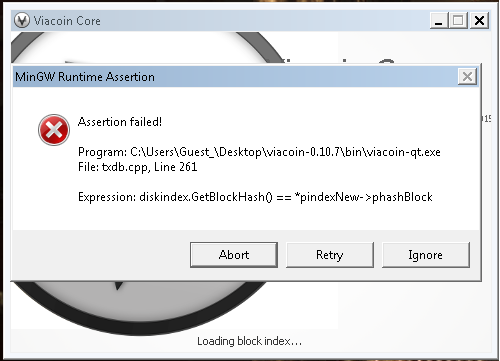Click the Expression diskindex.GetBlockHash text
This screenshot has width=500, height=361.
click(x=255, y=197)
